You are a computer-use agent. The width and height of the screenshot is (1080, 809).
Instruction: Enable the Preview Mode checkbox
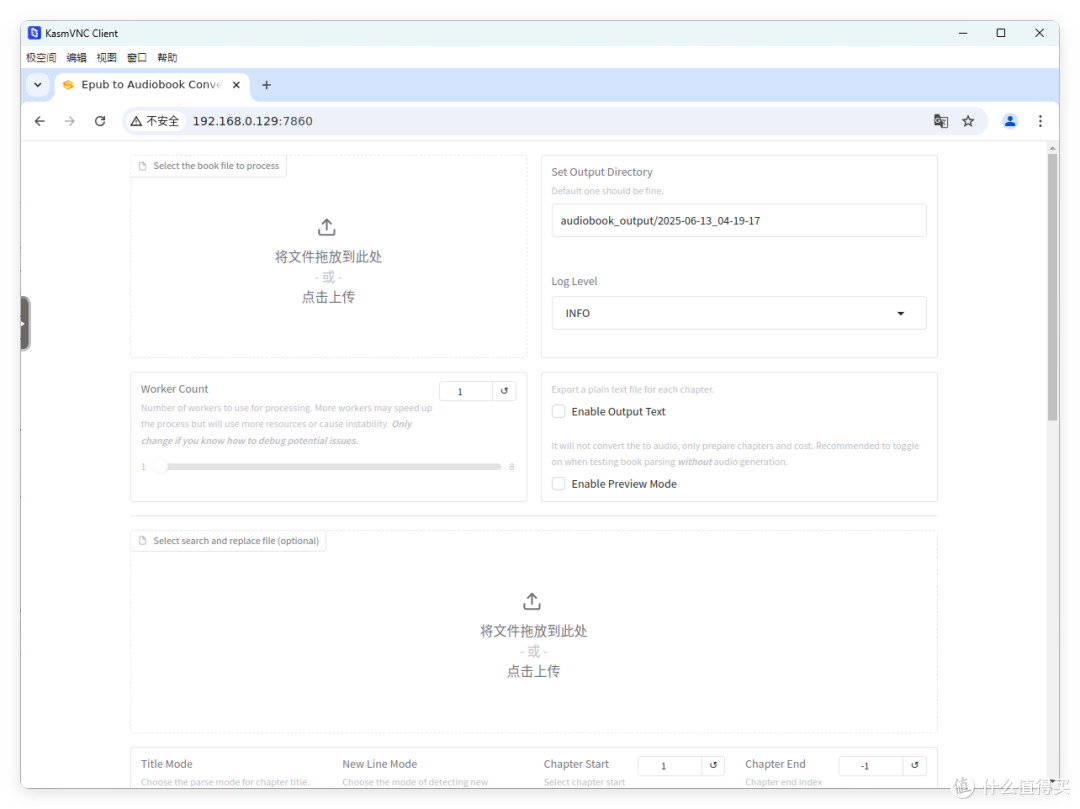coord(559,483)
